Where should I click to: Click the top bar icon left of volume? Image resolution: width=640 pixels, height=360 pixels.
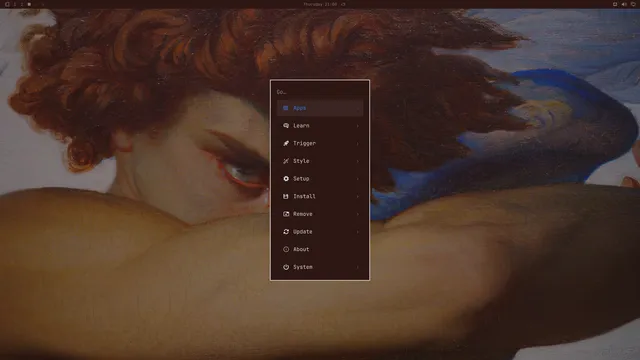(x=615, y=4)
